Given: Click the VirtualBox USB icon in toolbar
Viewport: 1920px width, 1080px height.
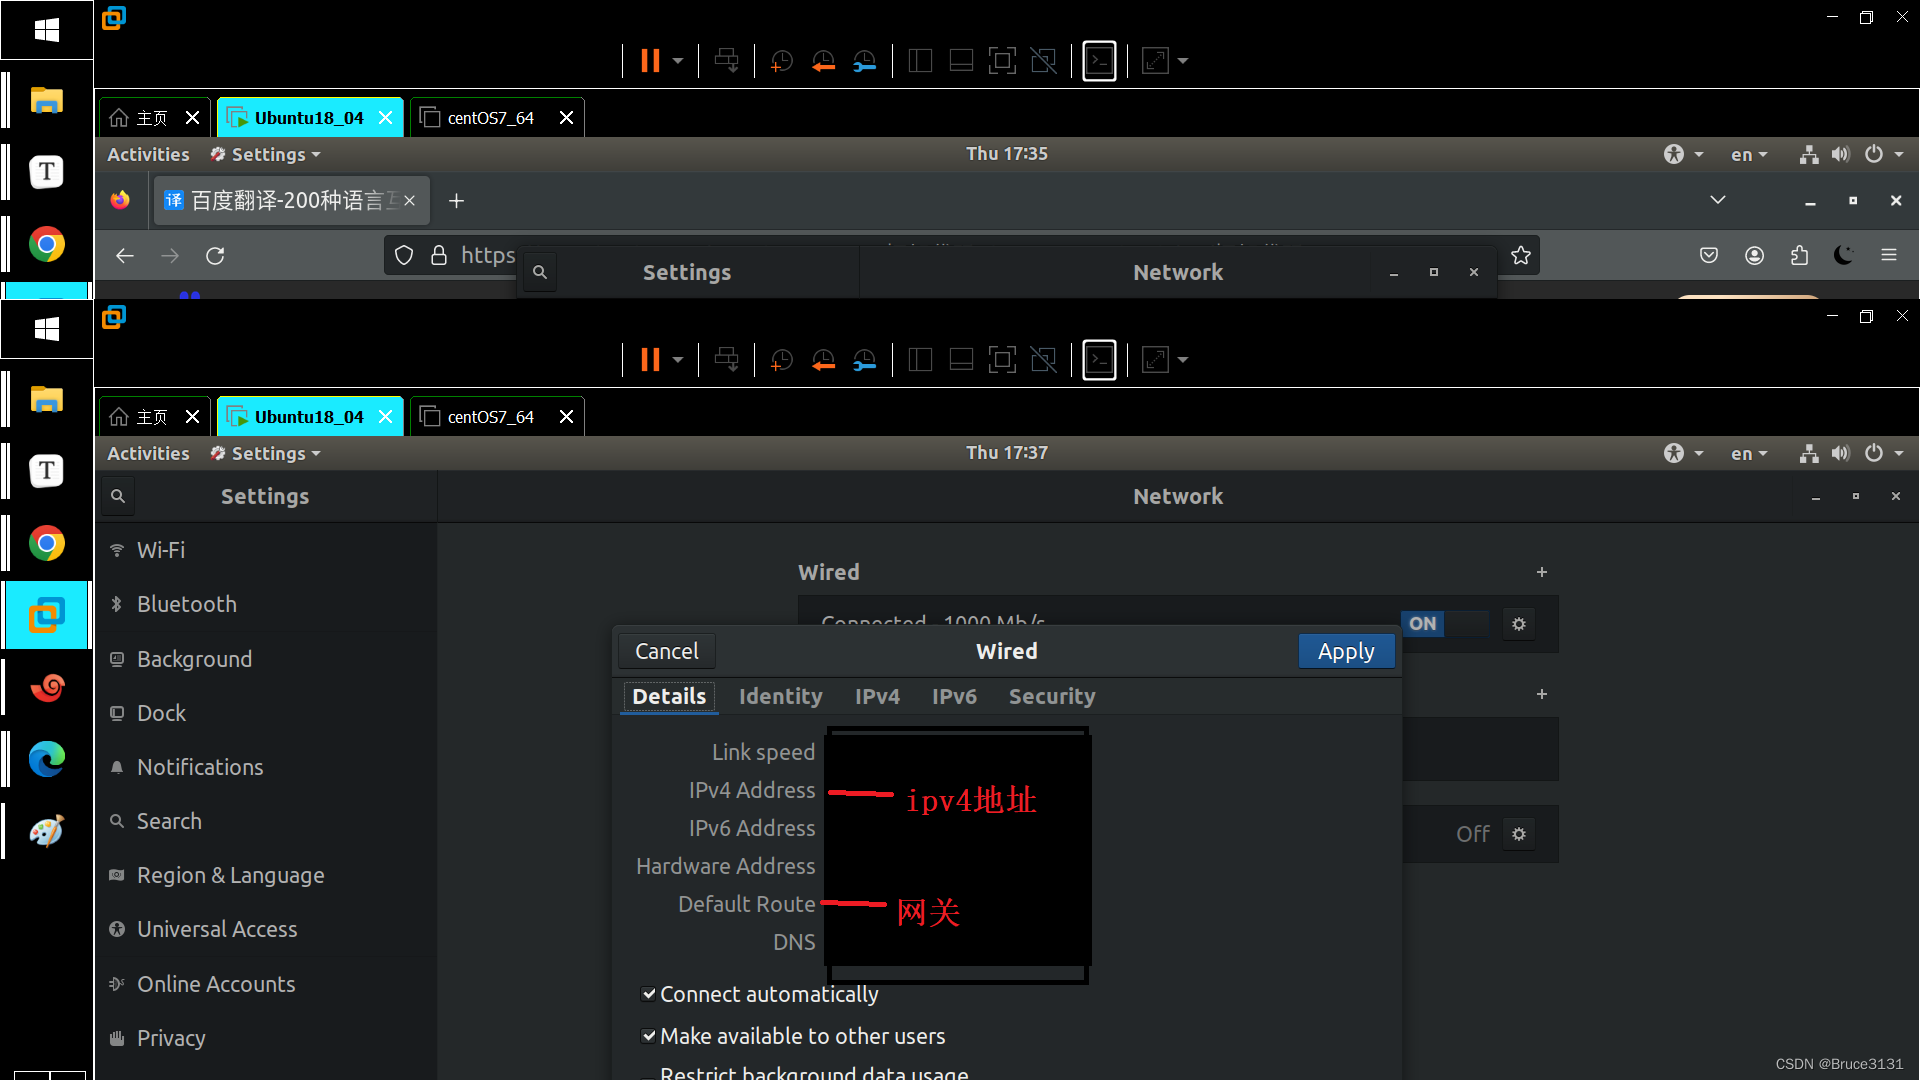Looking at the screenshot, I should pyautogui.click(x=725, y=359).
